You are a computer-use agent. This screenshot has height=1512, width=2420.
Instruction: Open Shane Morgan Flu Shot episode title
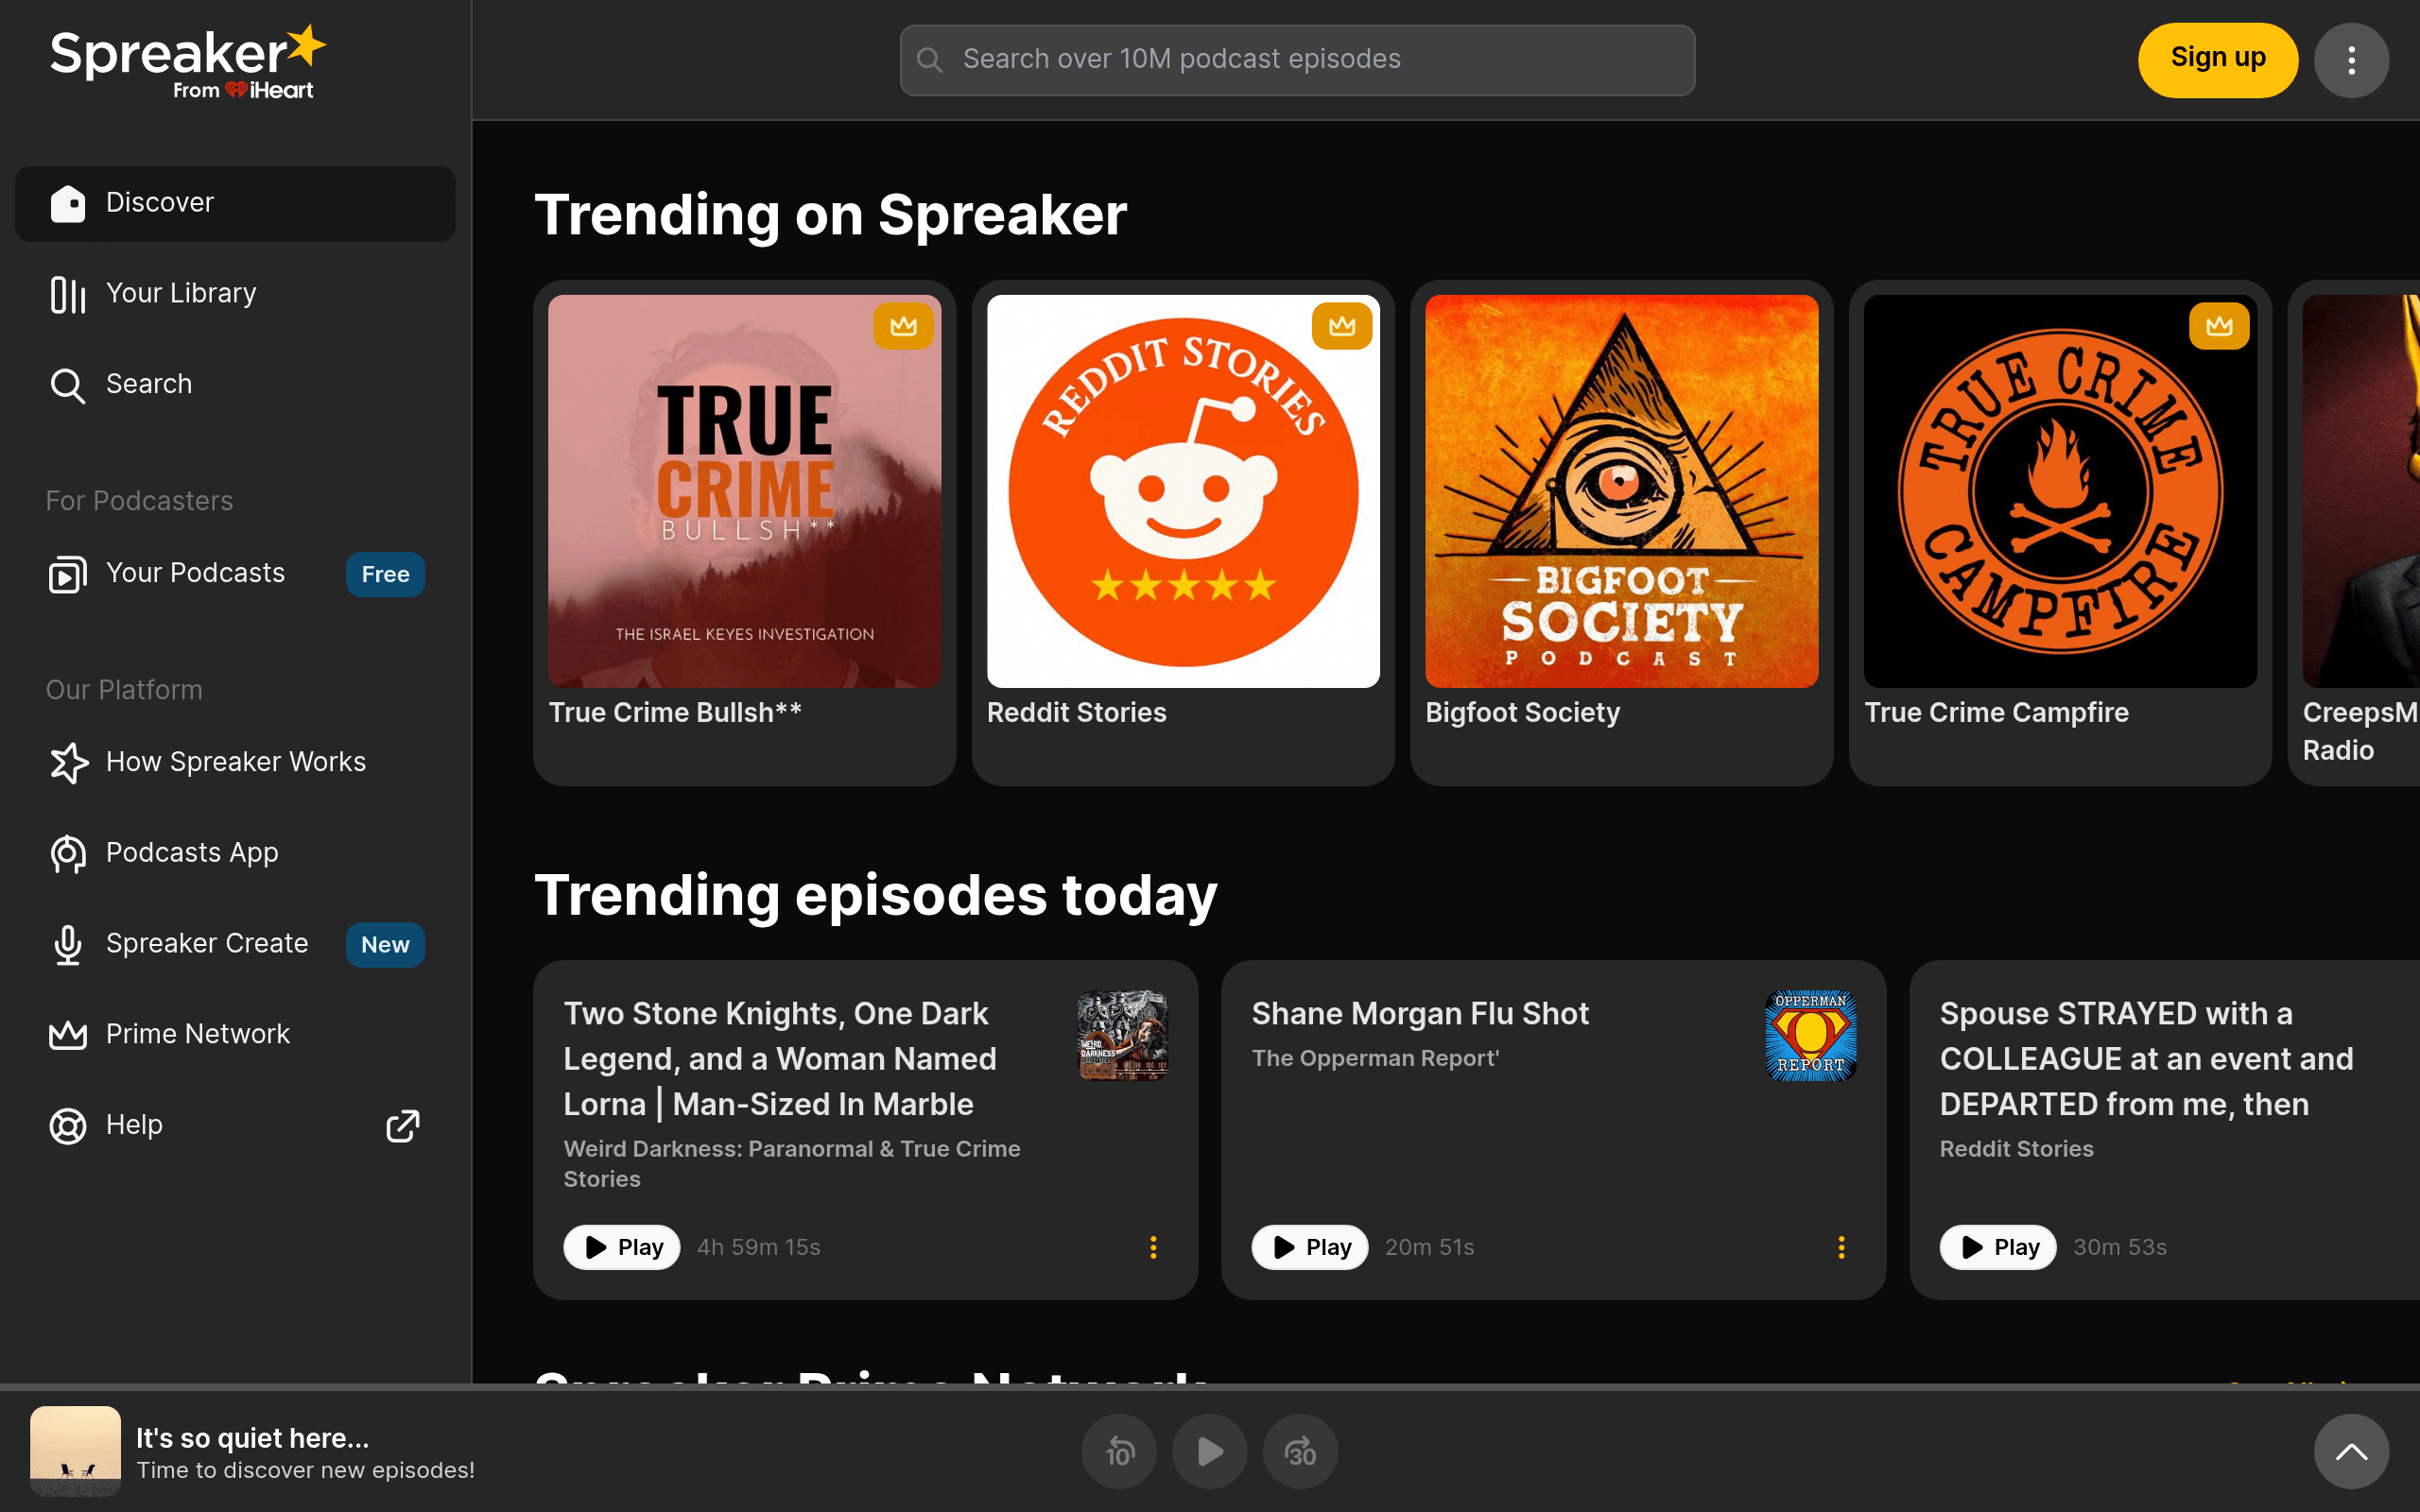[1420, 1013]
